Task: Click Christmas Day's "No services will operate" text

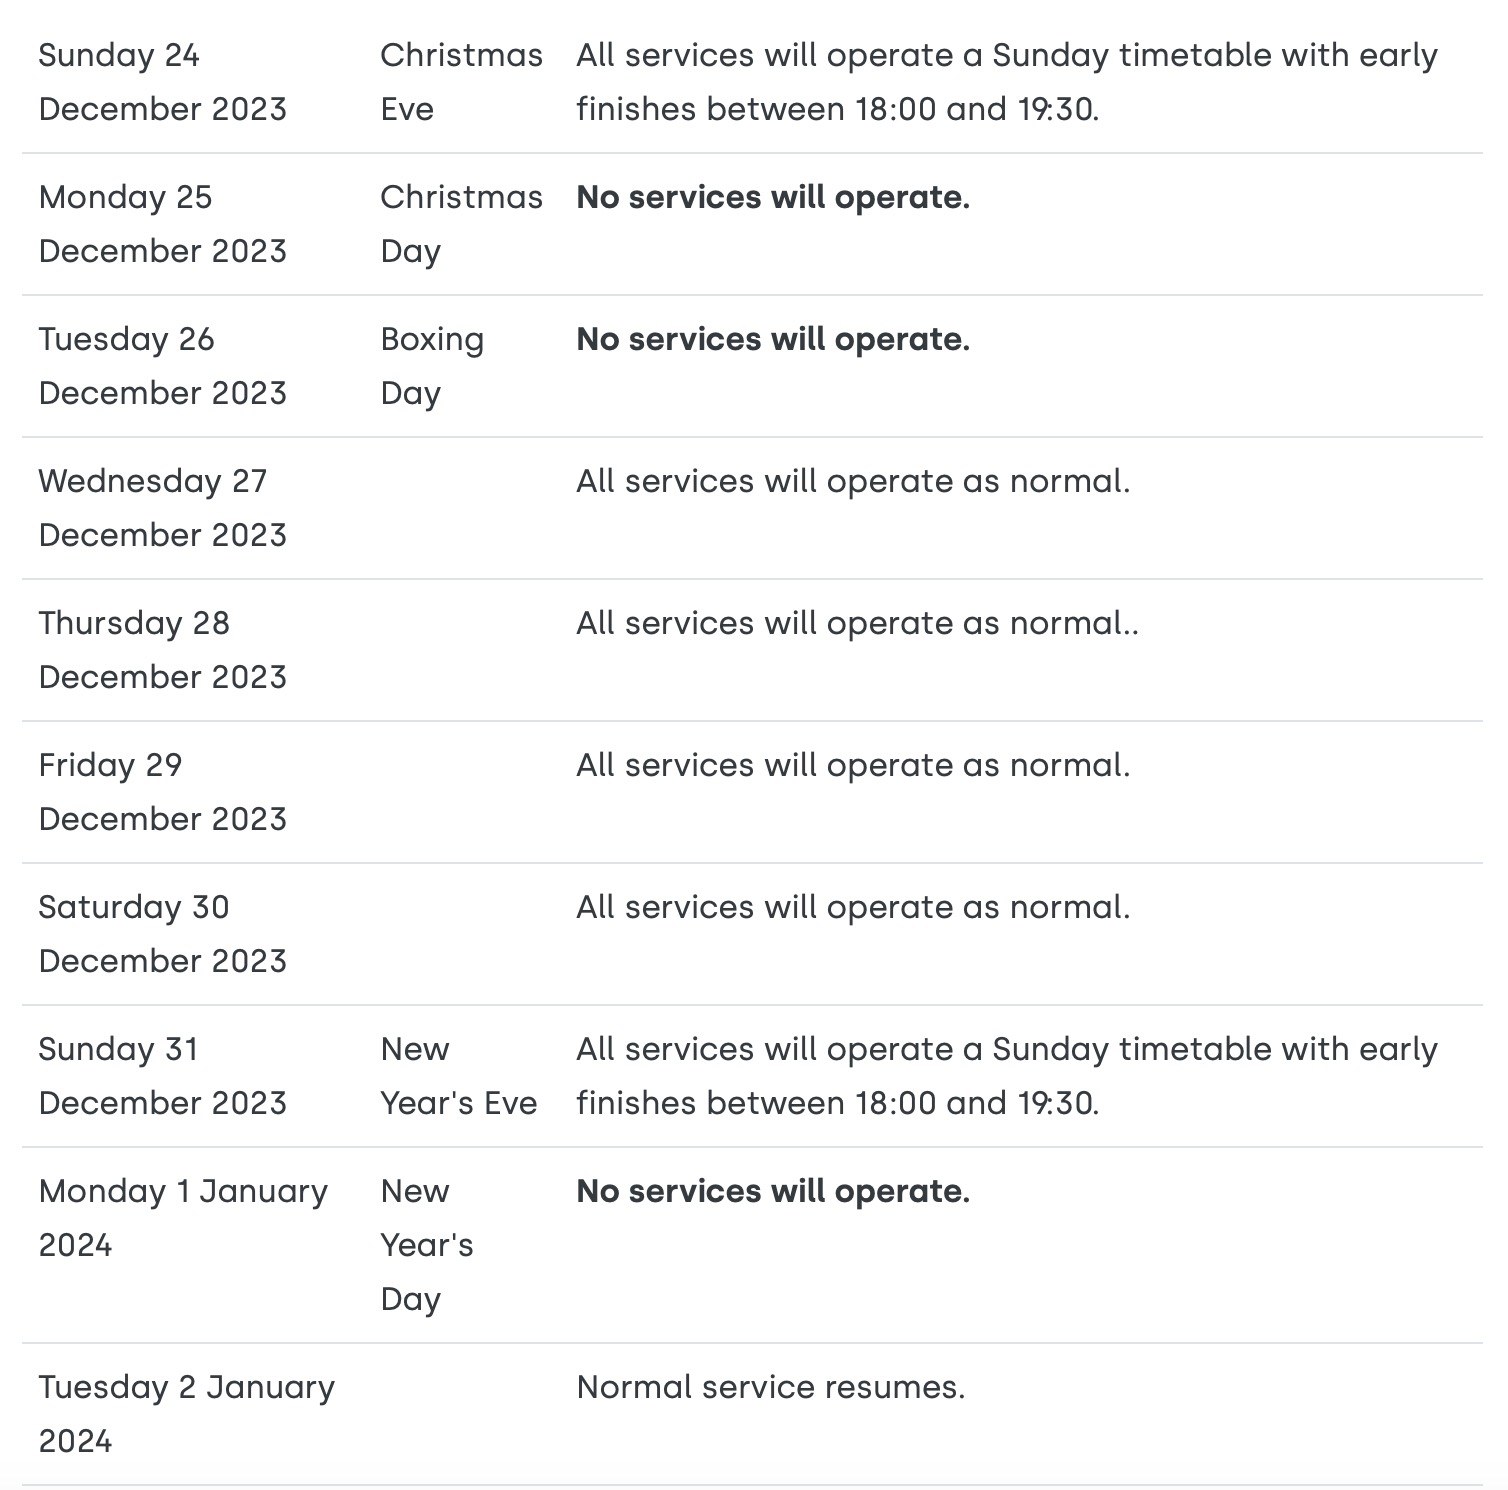Action: point(773,198)
